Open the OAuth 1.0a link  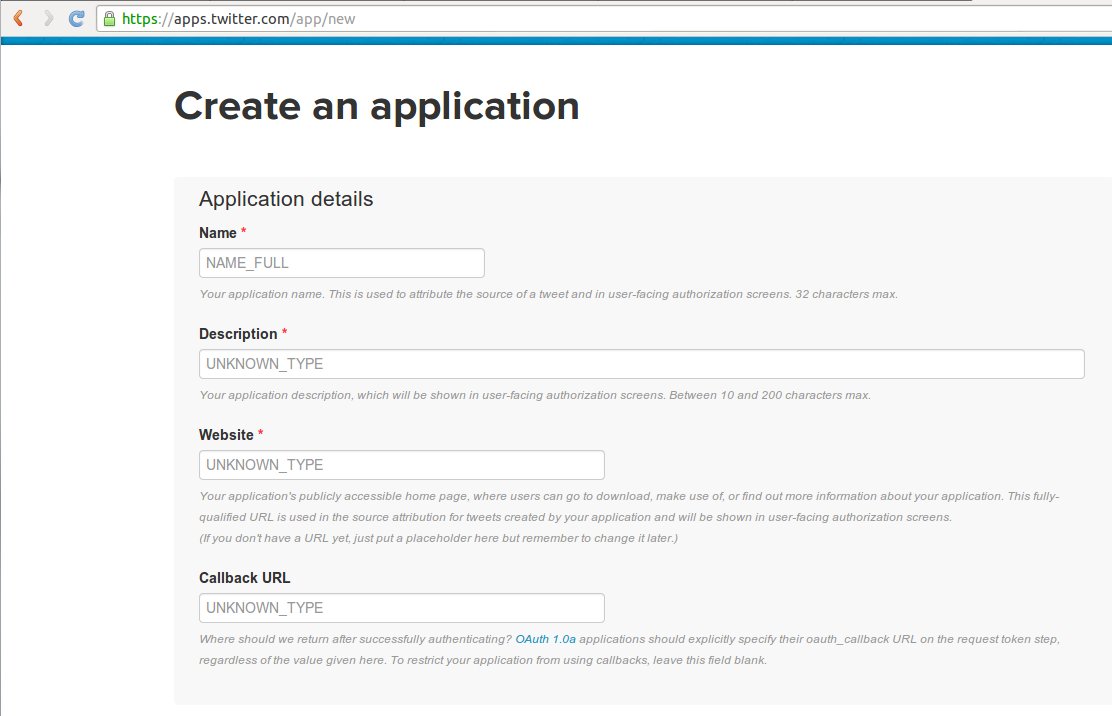point(545,639)
